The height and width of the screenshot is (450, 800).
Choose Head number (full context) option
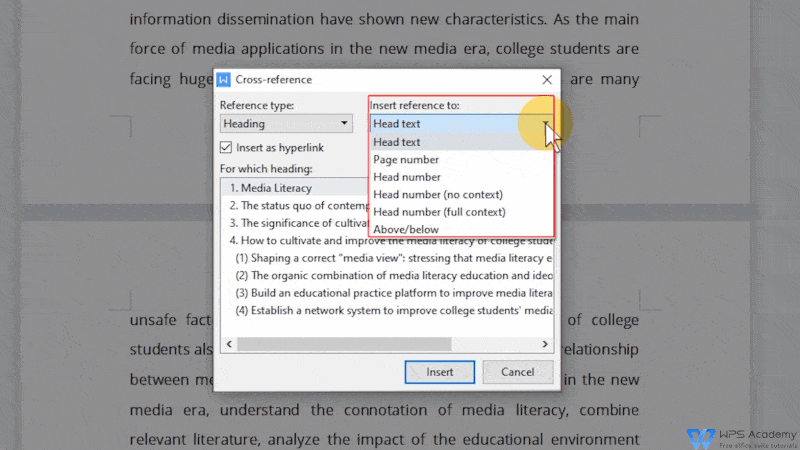(439, 212)
